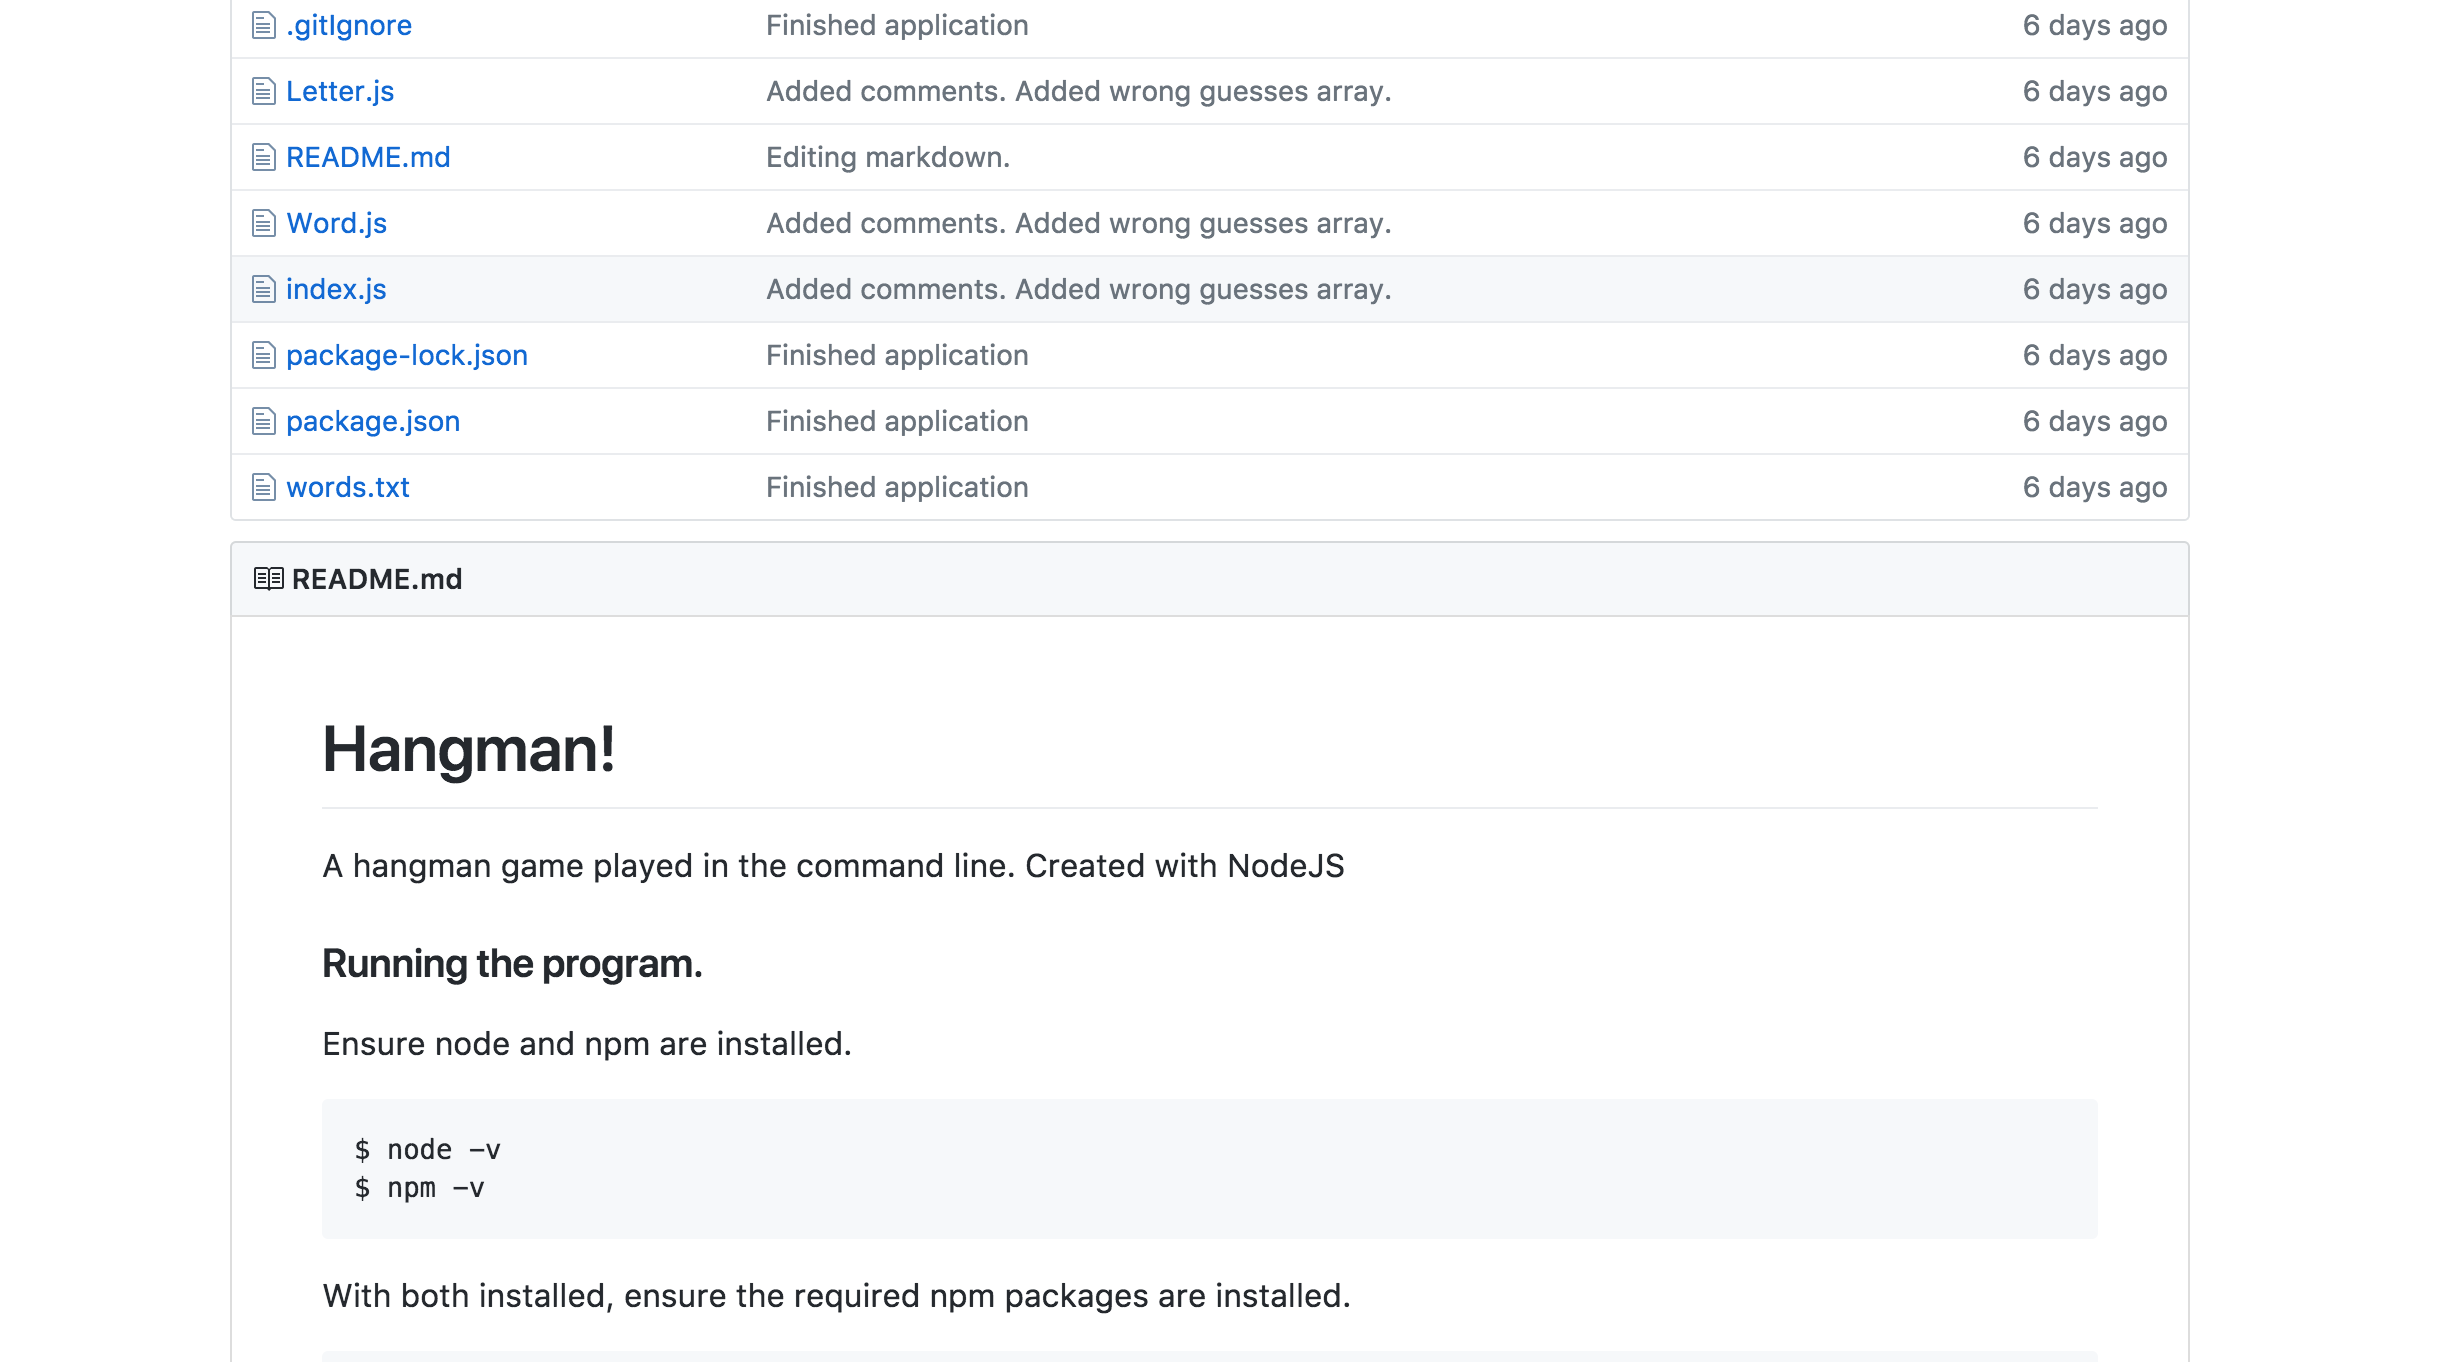Open the package-lock.json file
2448x1362 pixels.
point(407,355)
